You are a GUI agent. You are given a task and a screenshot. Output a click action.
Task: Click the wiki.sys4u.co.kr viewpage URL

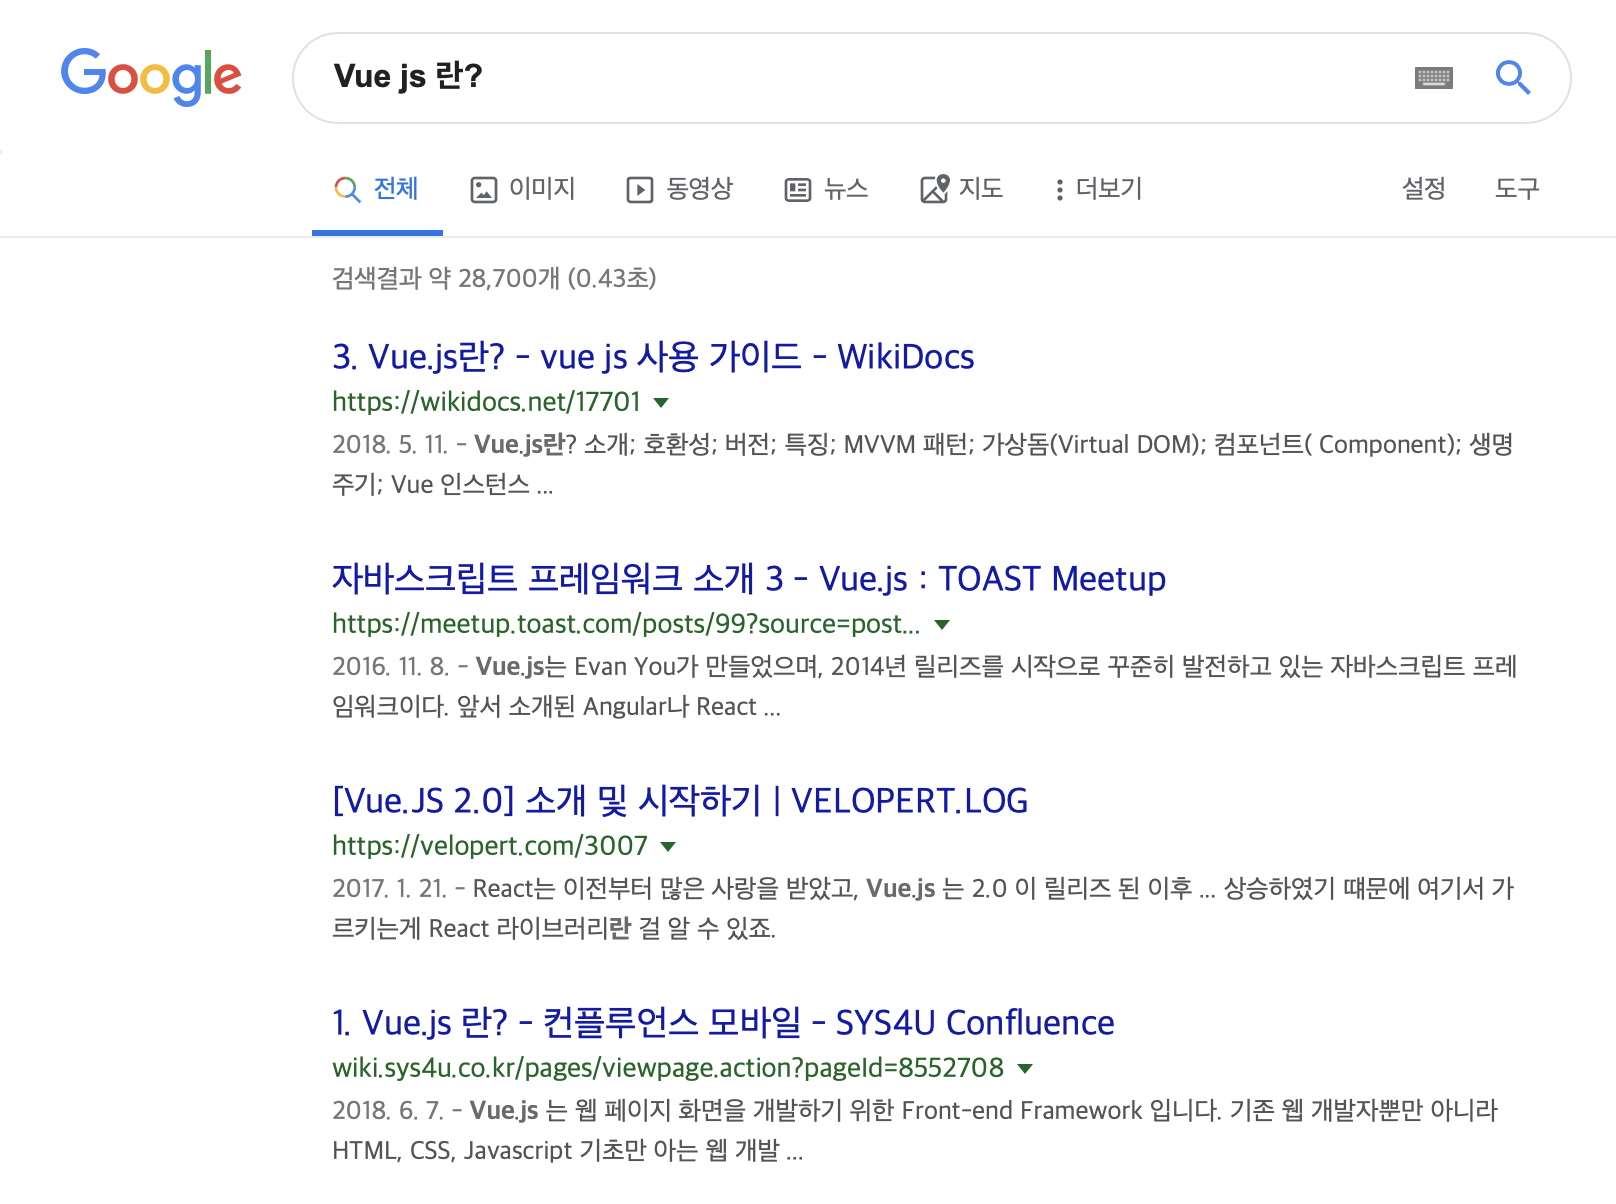(x=668, y=1068)
